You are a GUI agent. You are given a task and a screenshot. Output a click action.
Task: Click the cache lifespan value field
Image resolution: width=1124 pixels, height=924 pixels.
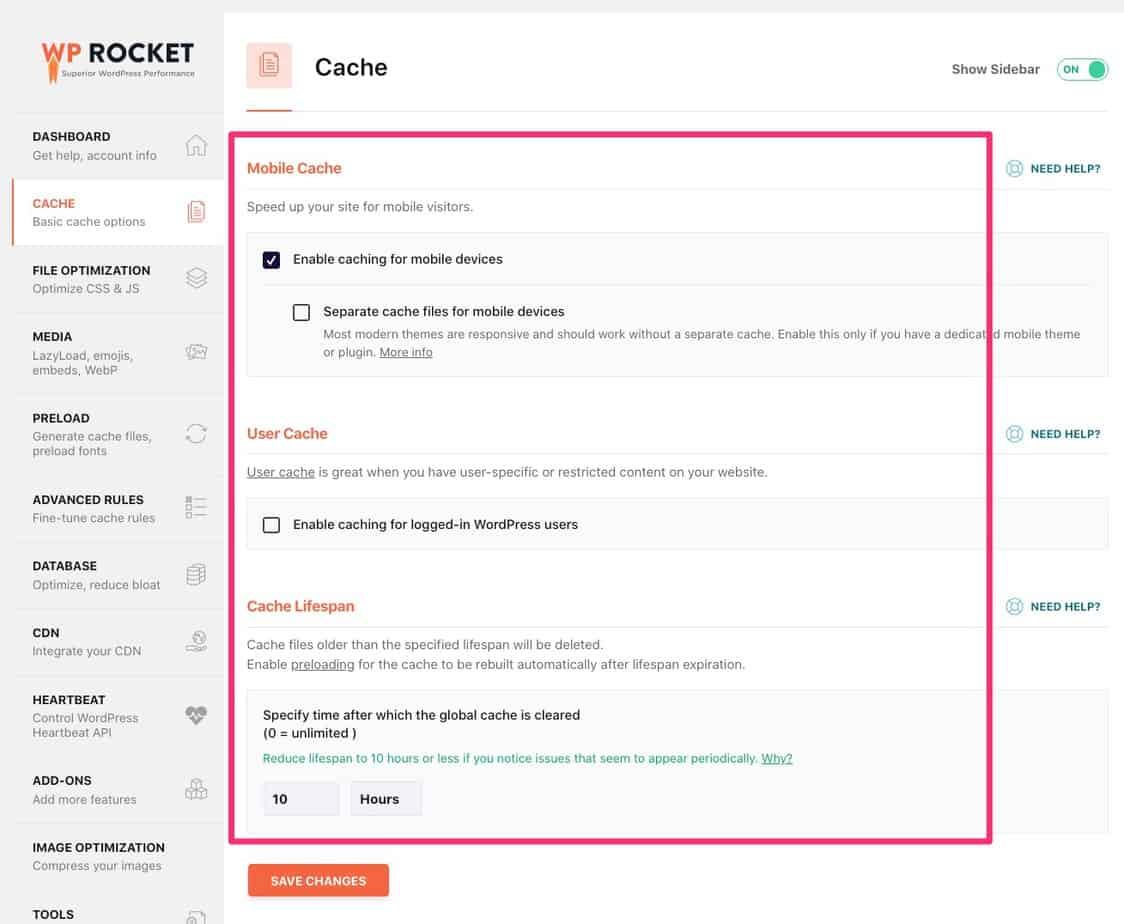[300, 798]
